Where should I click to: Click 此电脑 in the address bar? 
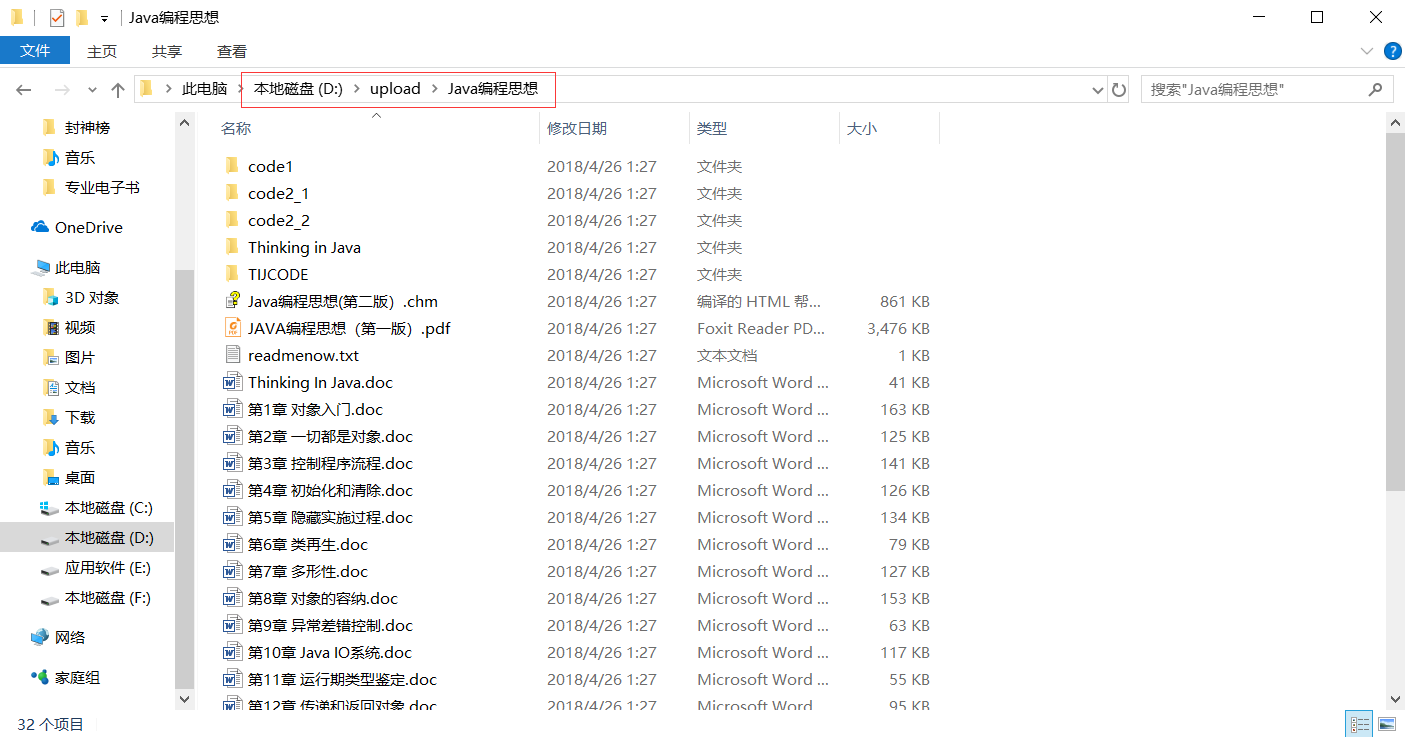pos(205,89)
